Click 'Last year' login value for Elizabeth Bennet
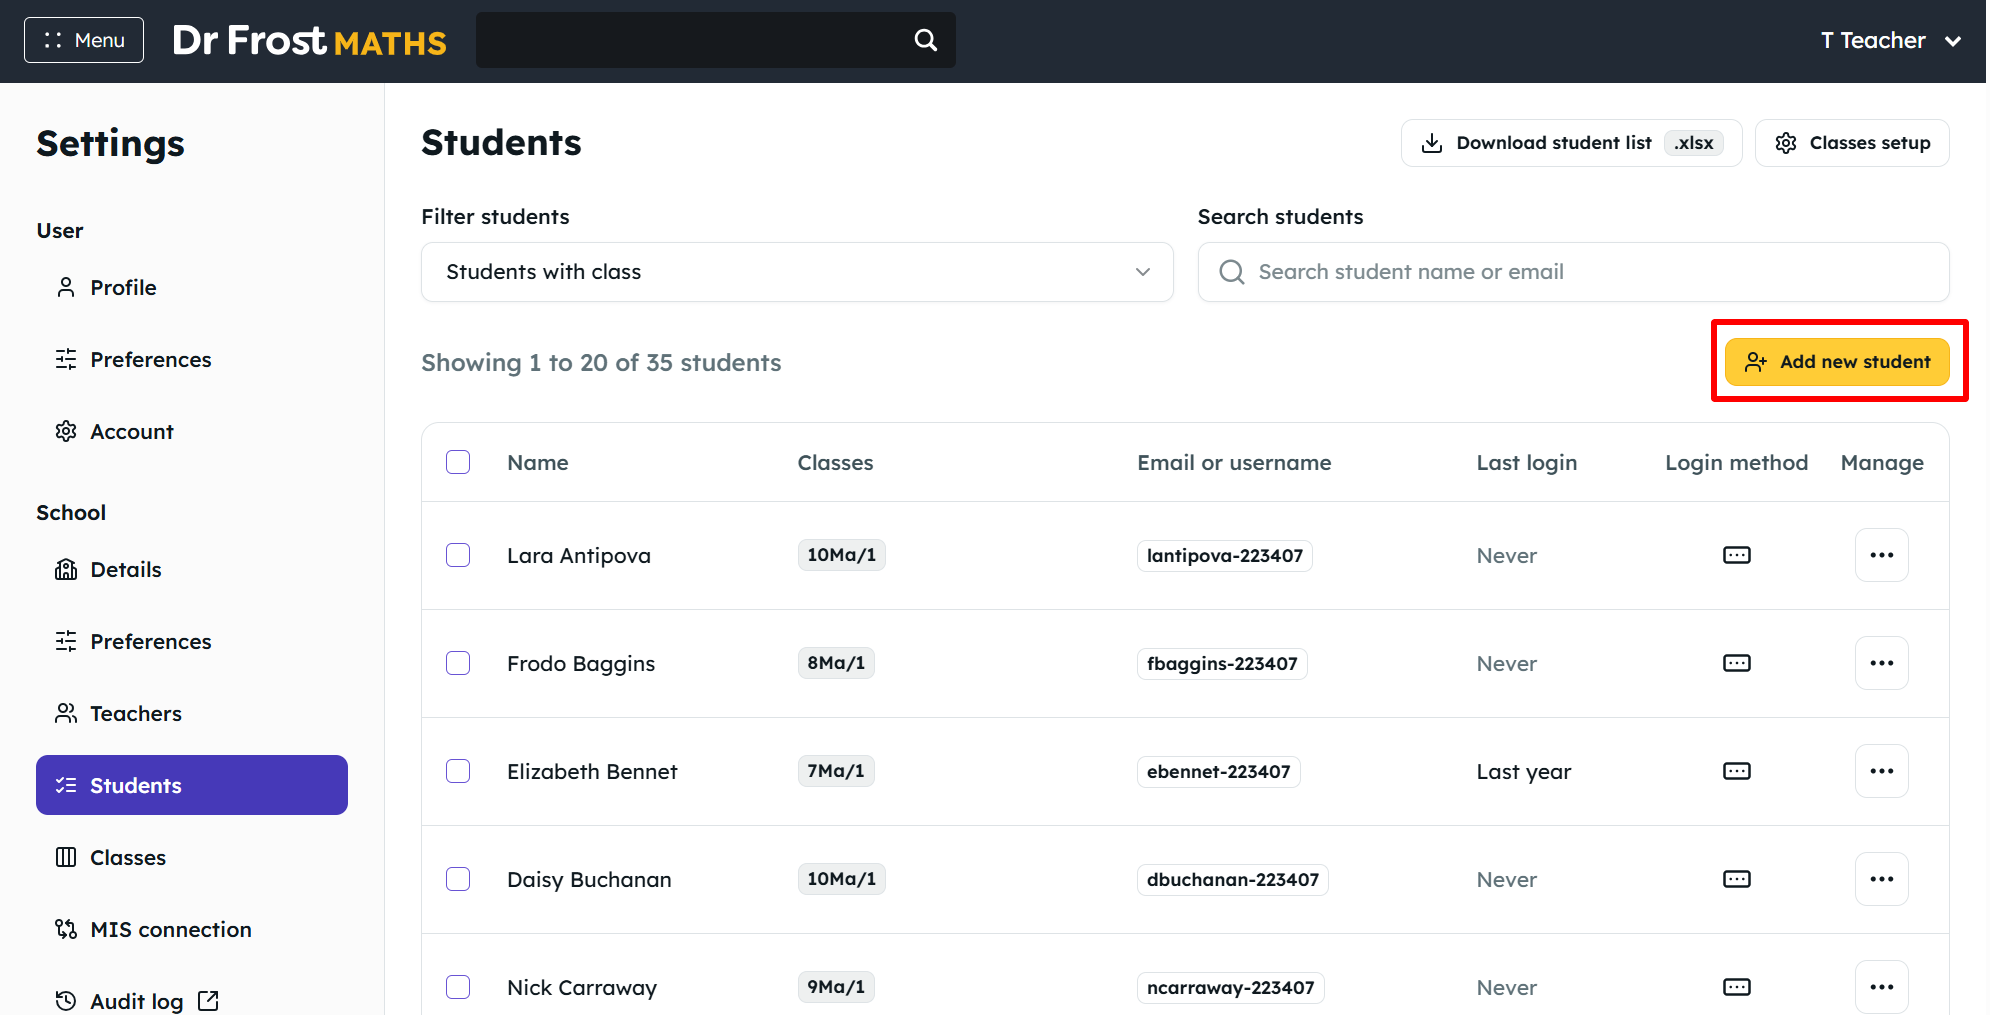This screenshot has height=1015, width=1990. pyautogui.click(x=1524, y=772)
